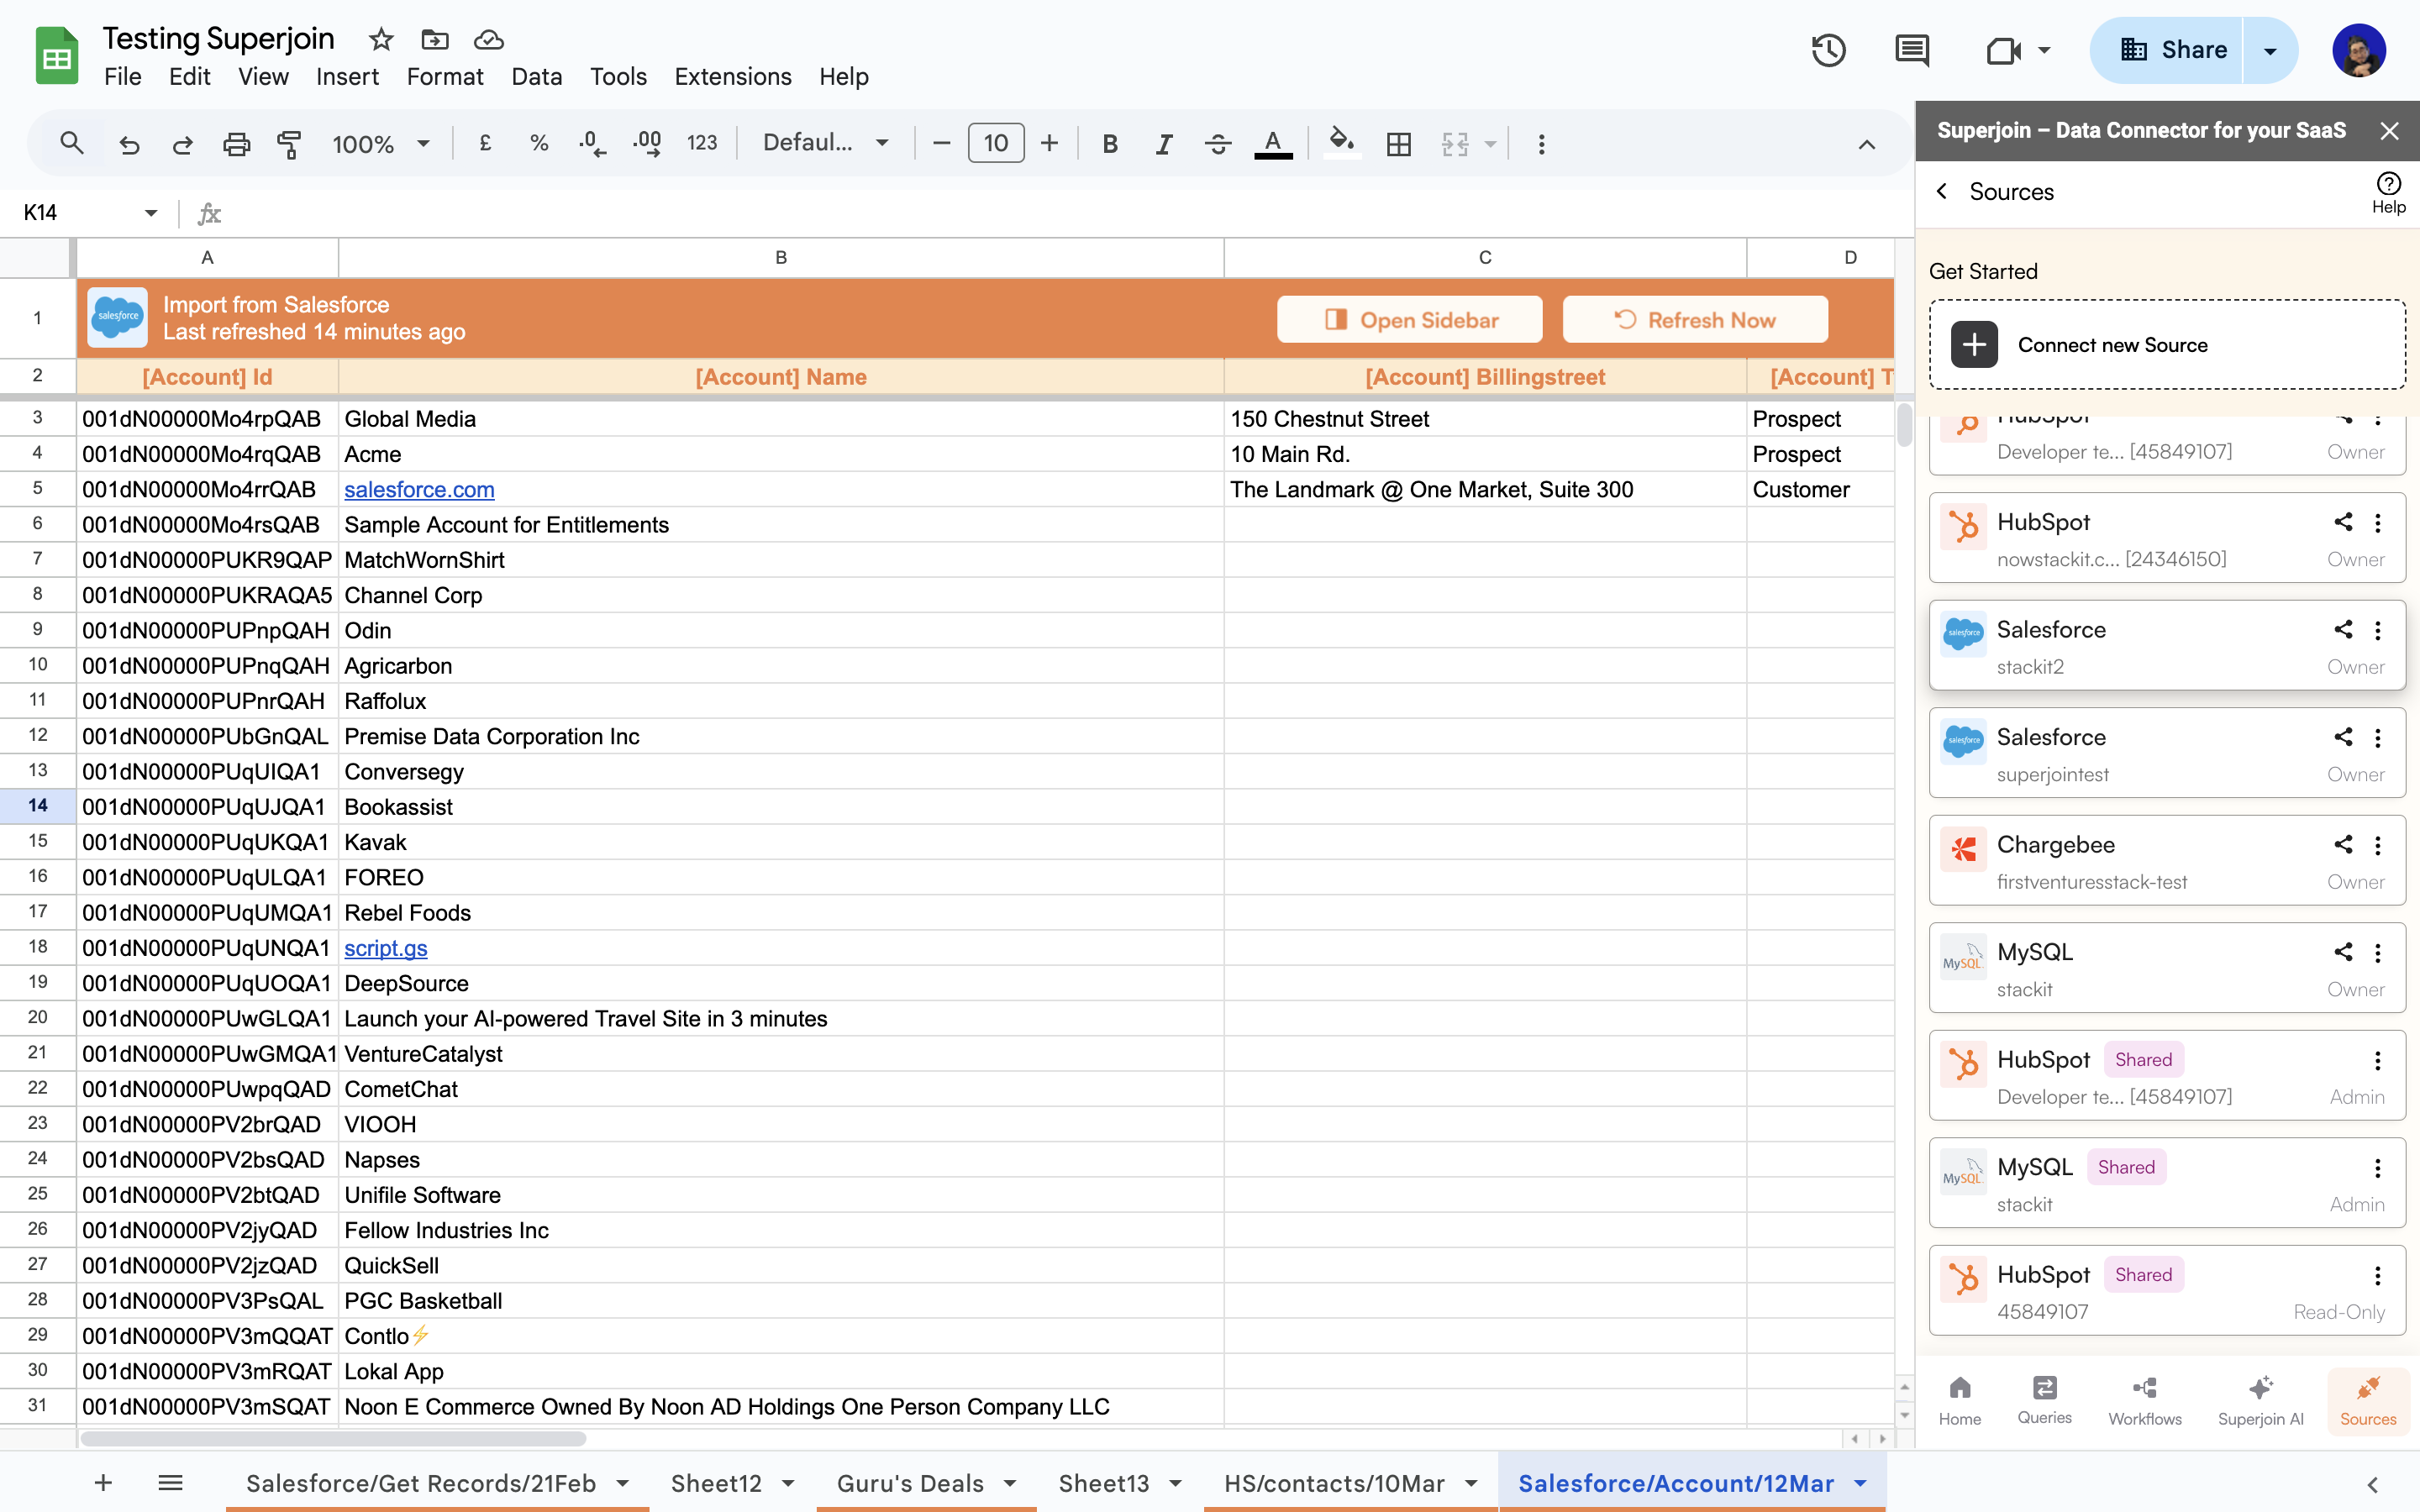Click share icon on Chargebee source
This screenshot has height=1512, width=2420.
2343,845
